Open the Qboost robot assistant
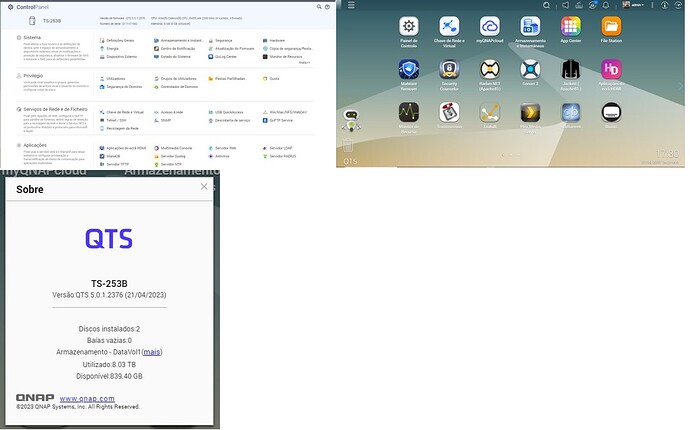 point(351,120)
